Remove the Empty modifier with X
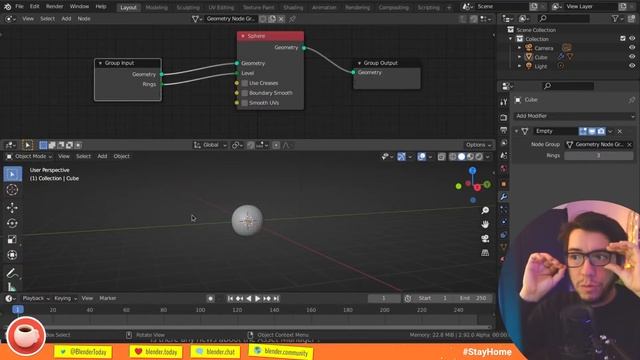This screenshot has height=360, width=640. (x=620, y=131)
